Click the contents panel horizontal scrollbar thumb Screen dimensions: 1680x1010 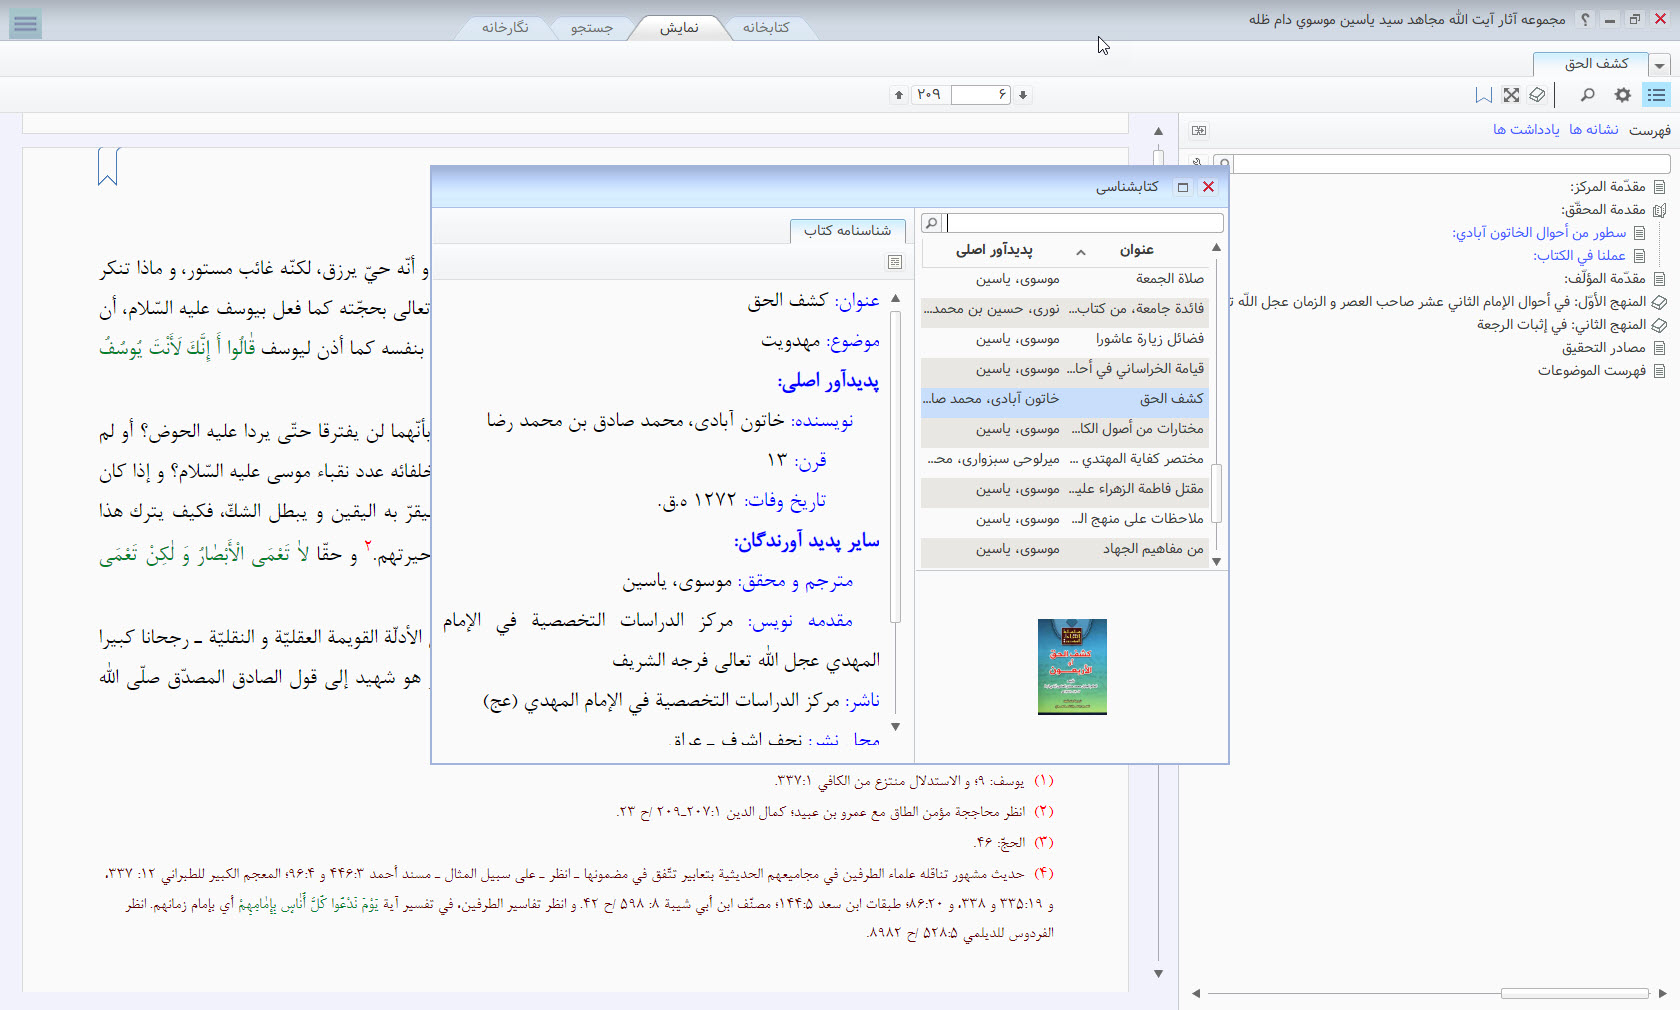click(1574, 993)
